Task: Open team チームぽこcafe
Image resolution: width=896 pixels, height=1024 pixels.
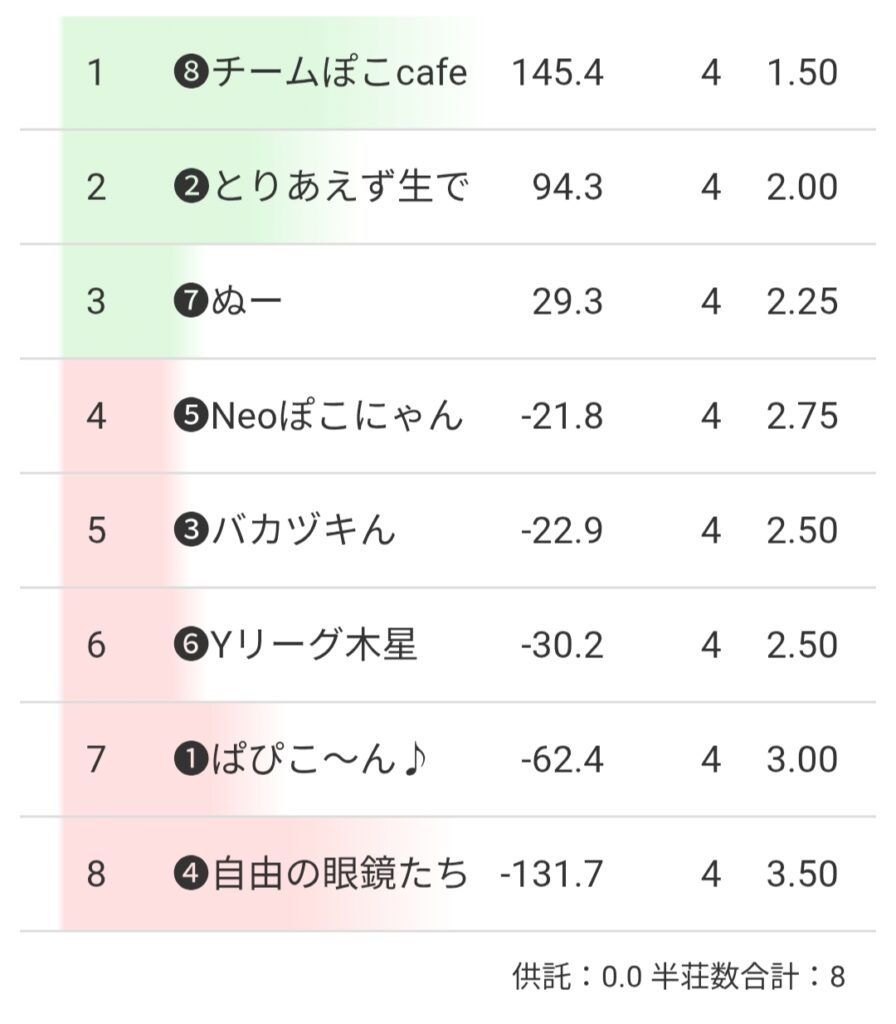Action: 339,73
